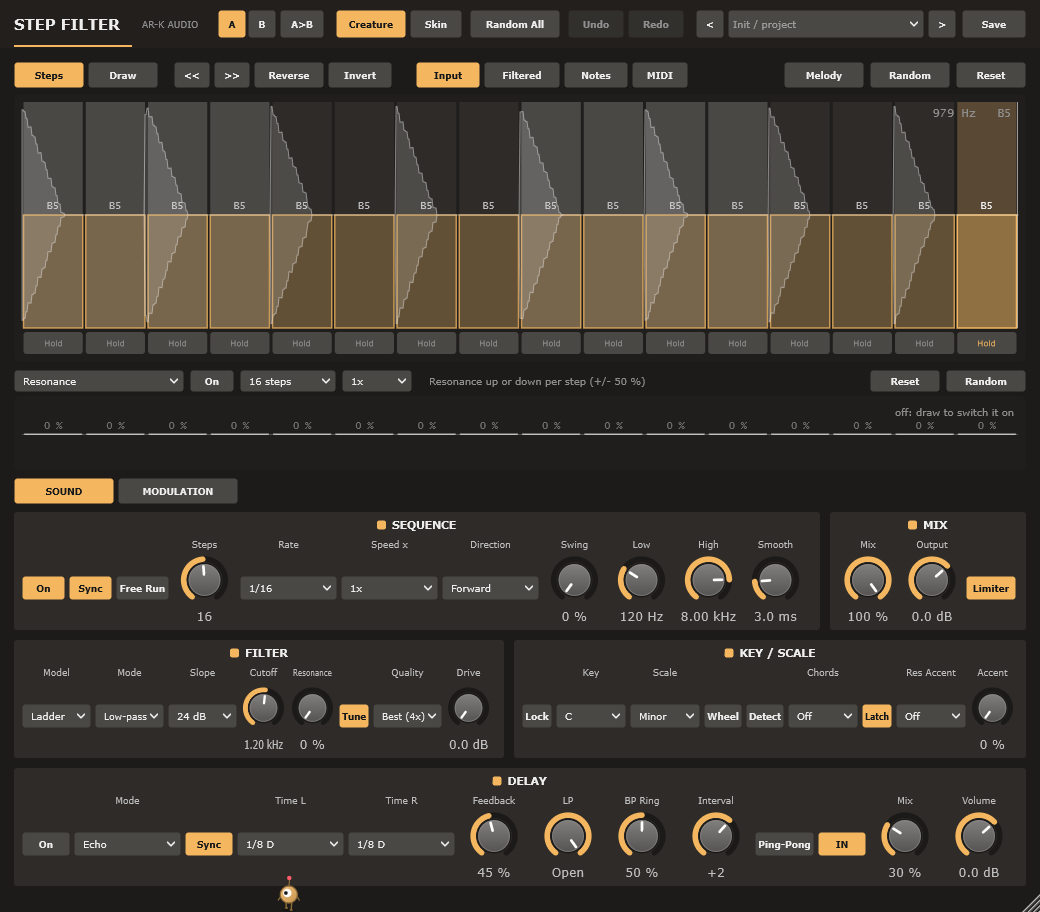The width and height of the screenshot is (1040, 912).
Task: Open the sequence Rate 1/16 dropdown
Action: coord(288,588)
